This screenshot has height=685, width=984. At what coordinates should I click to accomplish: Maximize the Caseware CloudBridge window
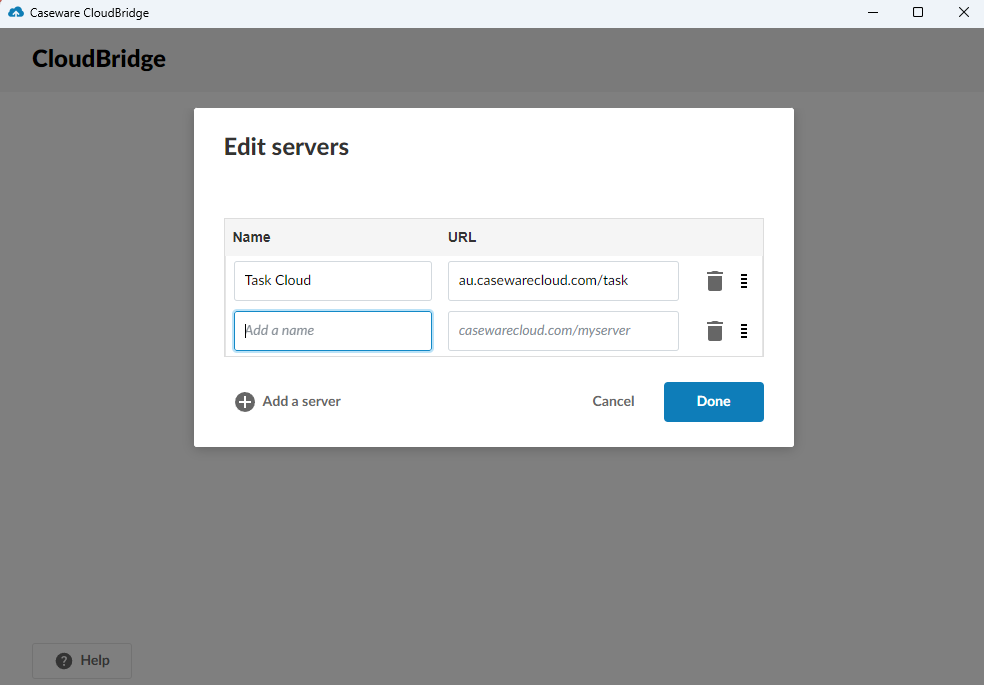coord(917,13)
